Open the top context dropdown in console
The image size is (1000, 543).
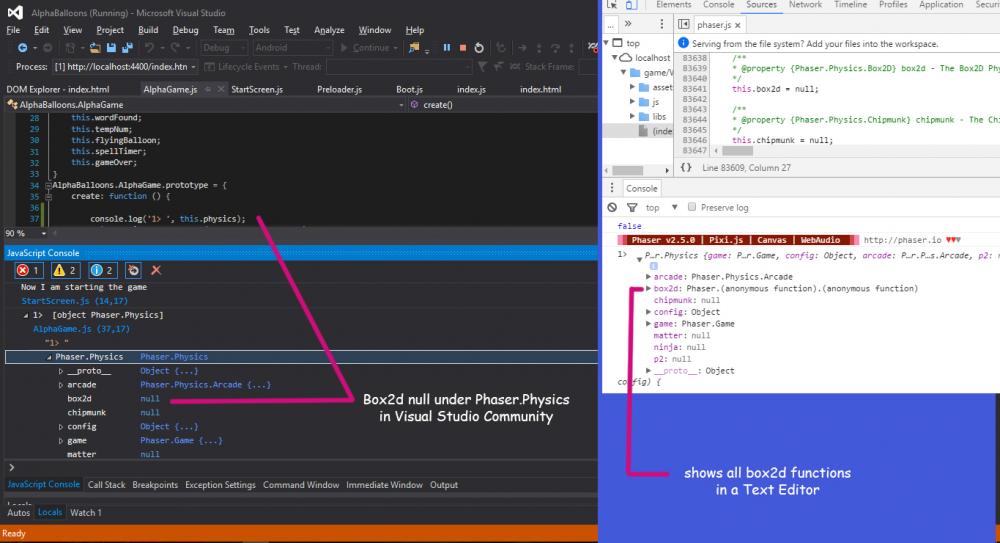click(x=661, y=207)
